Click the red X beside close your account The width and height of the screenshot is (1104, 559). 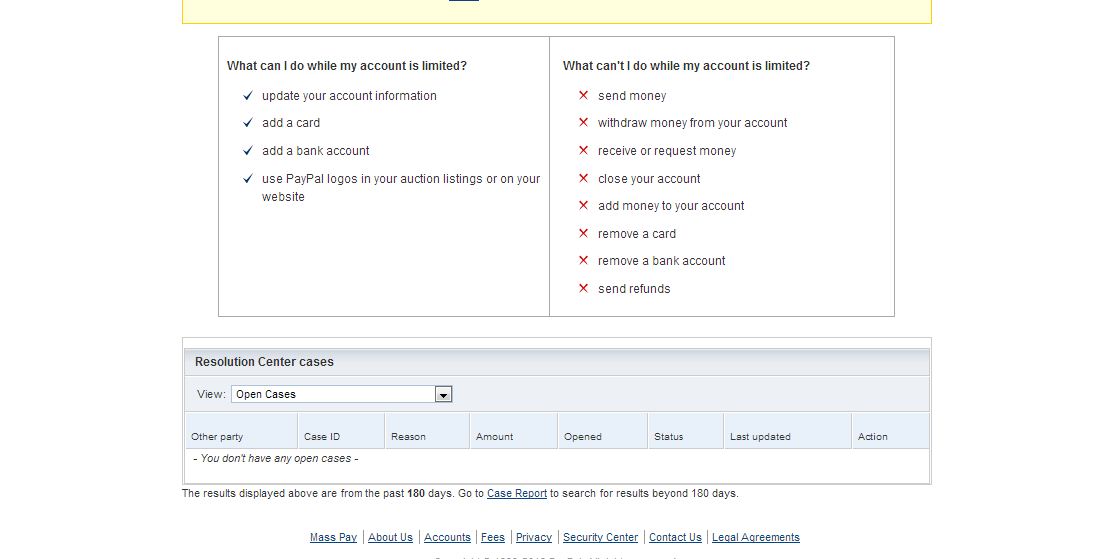(583, 178)
